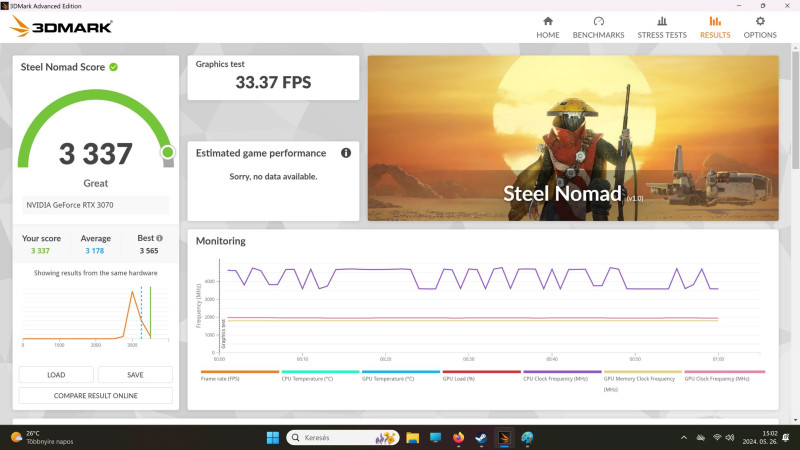Toggle Frame rate (FPS) legend swatch

pyautogui.click(x=240, y=372)
